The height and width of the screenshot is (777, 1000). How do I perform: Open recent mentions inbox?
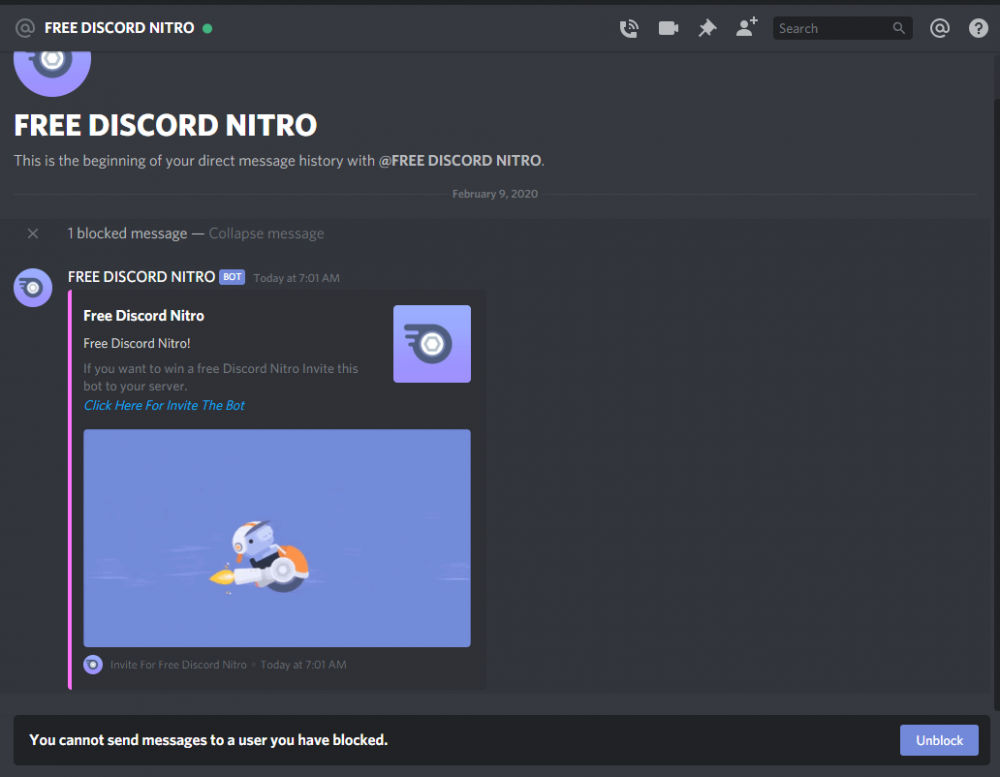click(939, 28)
